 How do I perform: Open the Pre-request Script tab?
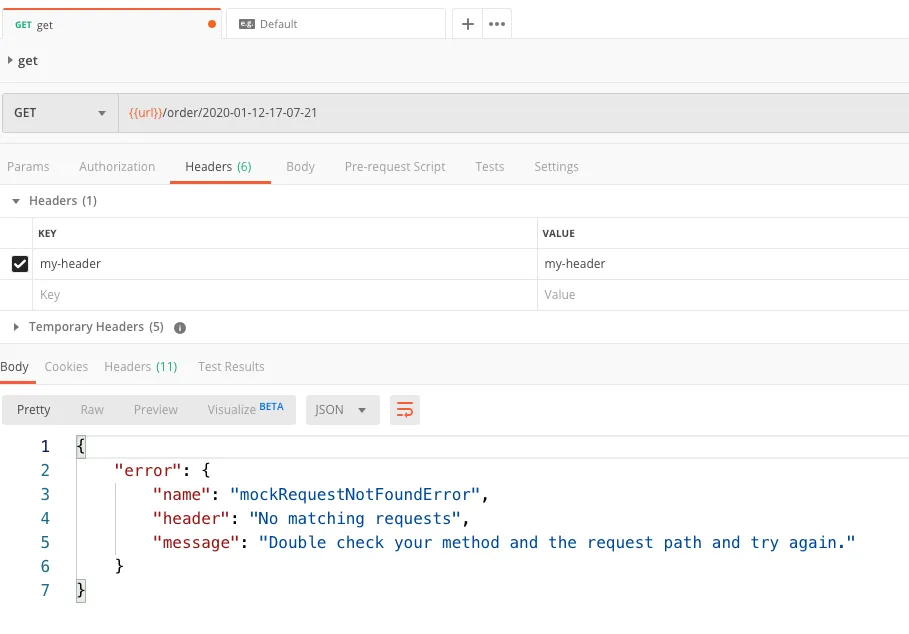[x=395, y=166]
